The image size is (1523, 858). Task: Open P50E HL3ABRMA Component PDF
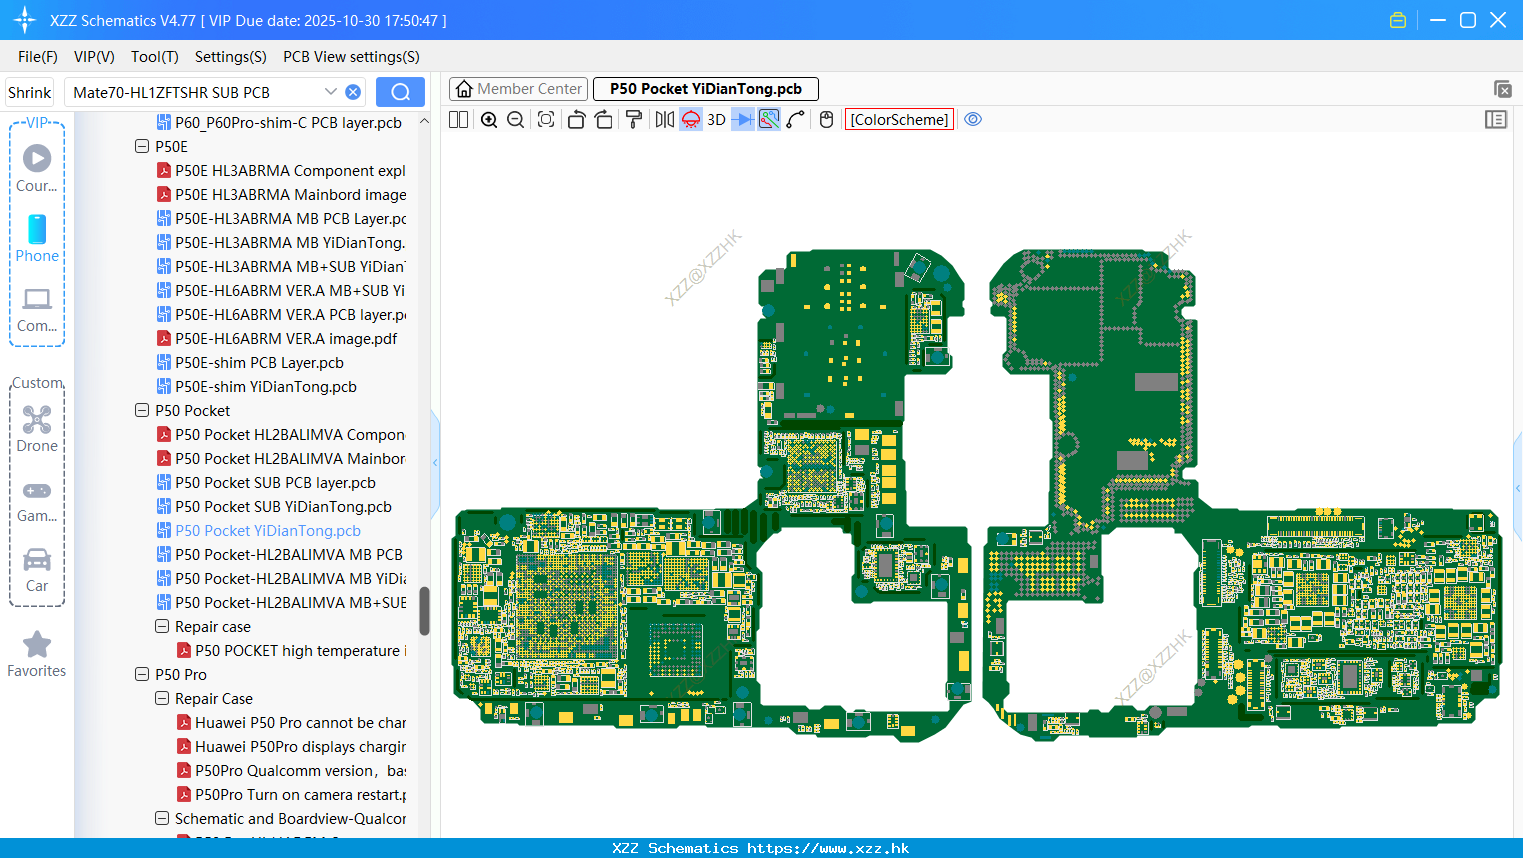tap(282, 170)
